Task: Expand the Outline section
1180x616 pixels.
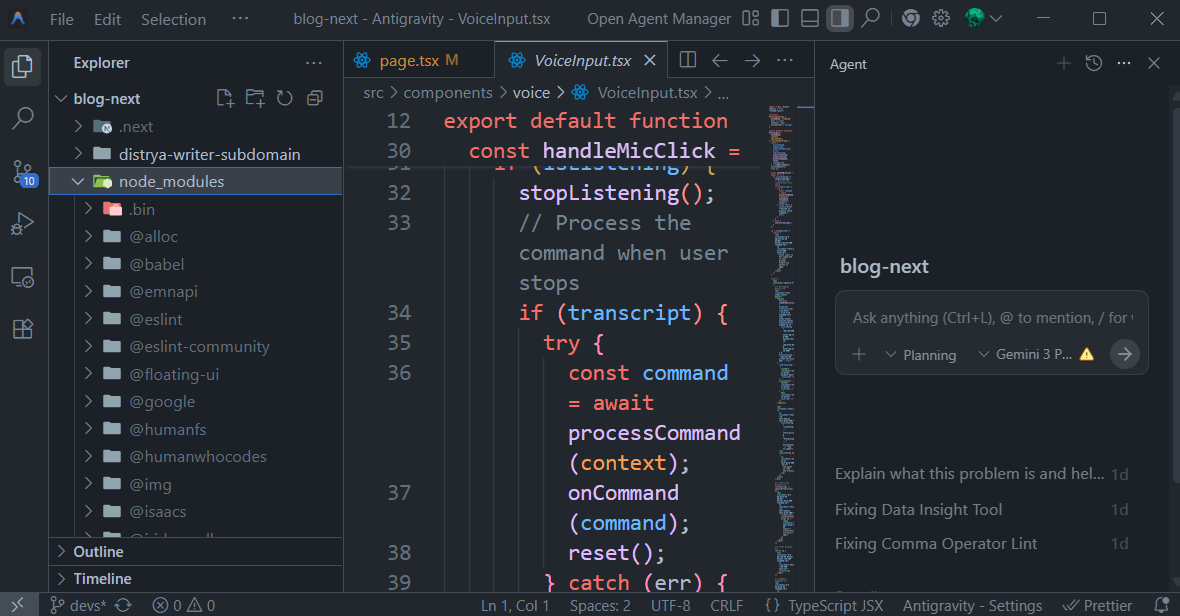Action: [196, 551]
